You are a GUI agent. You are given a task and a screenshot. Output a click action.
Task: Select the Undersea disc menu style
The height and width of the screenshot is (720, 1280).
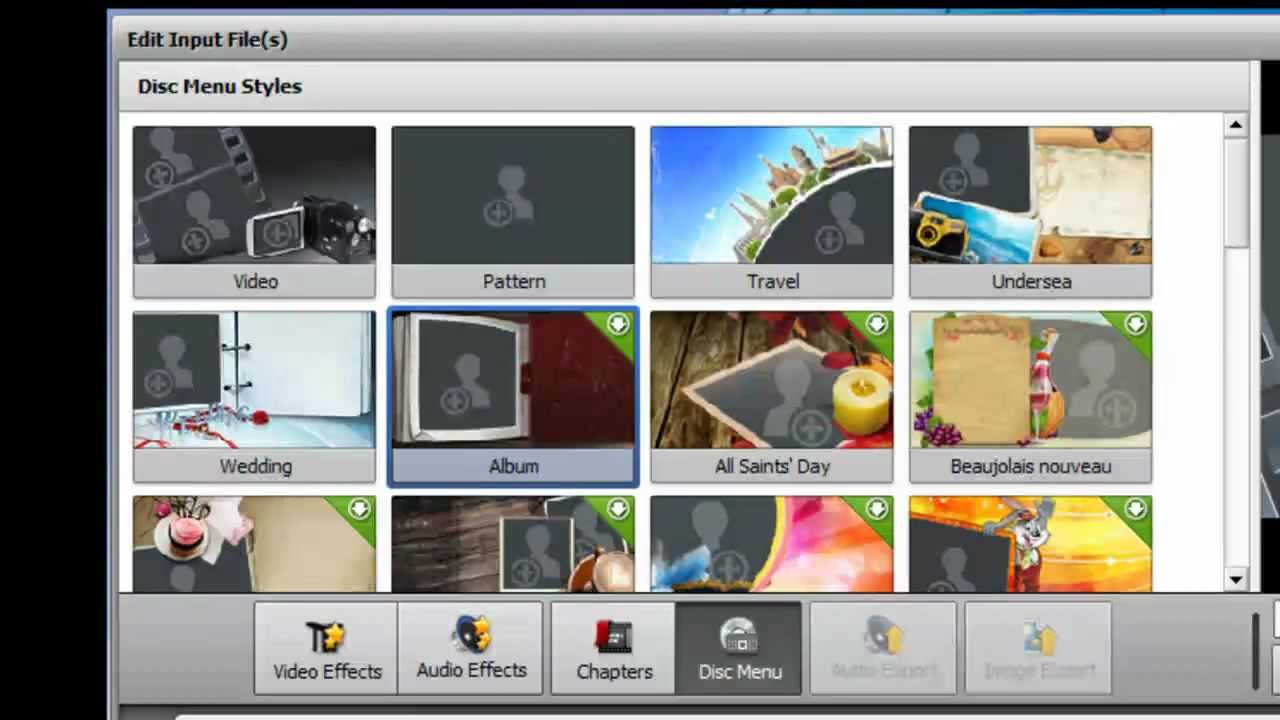(x=1031, y=212)
